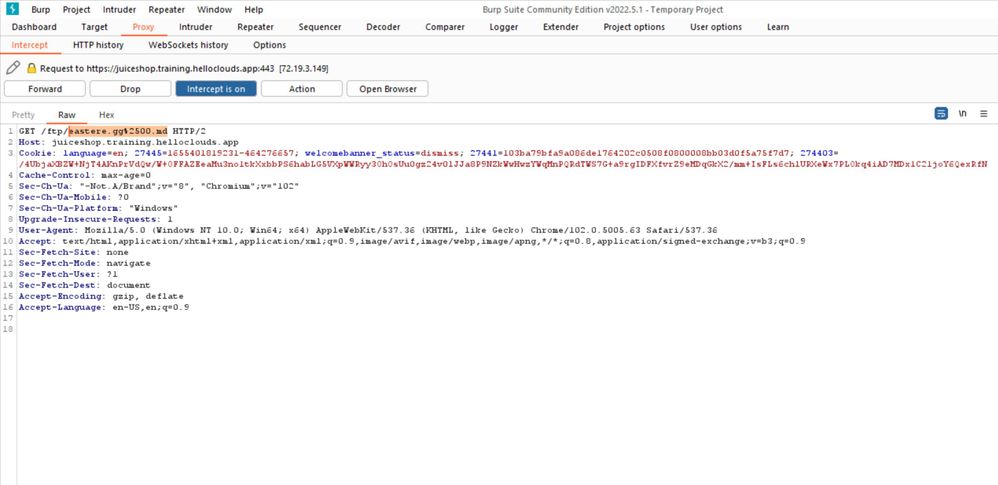The image size is (998, 485).
Task: Open the Repeater menu
Action: [x=166, y=10]
